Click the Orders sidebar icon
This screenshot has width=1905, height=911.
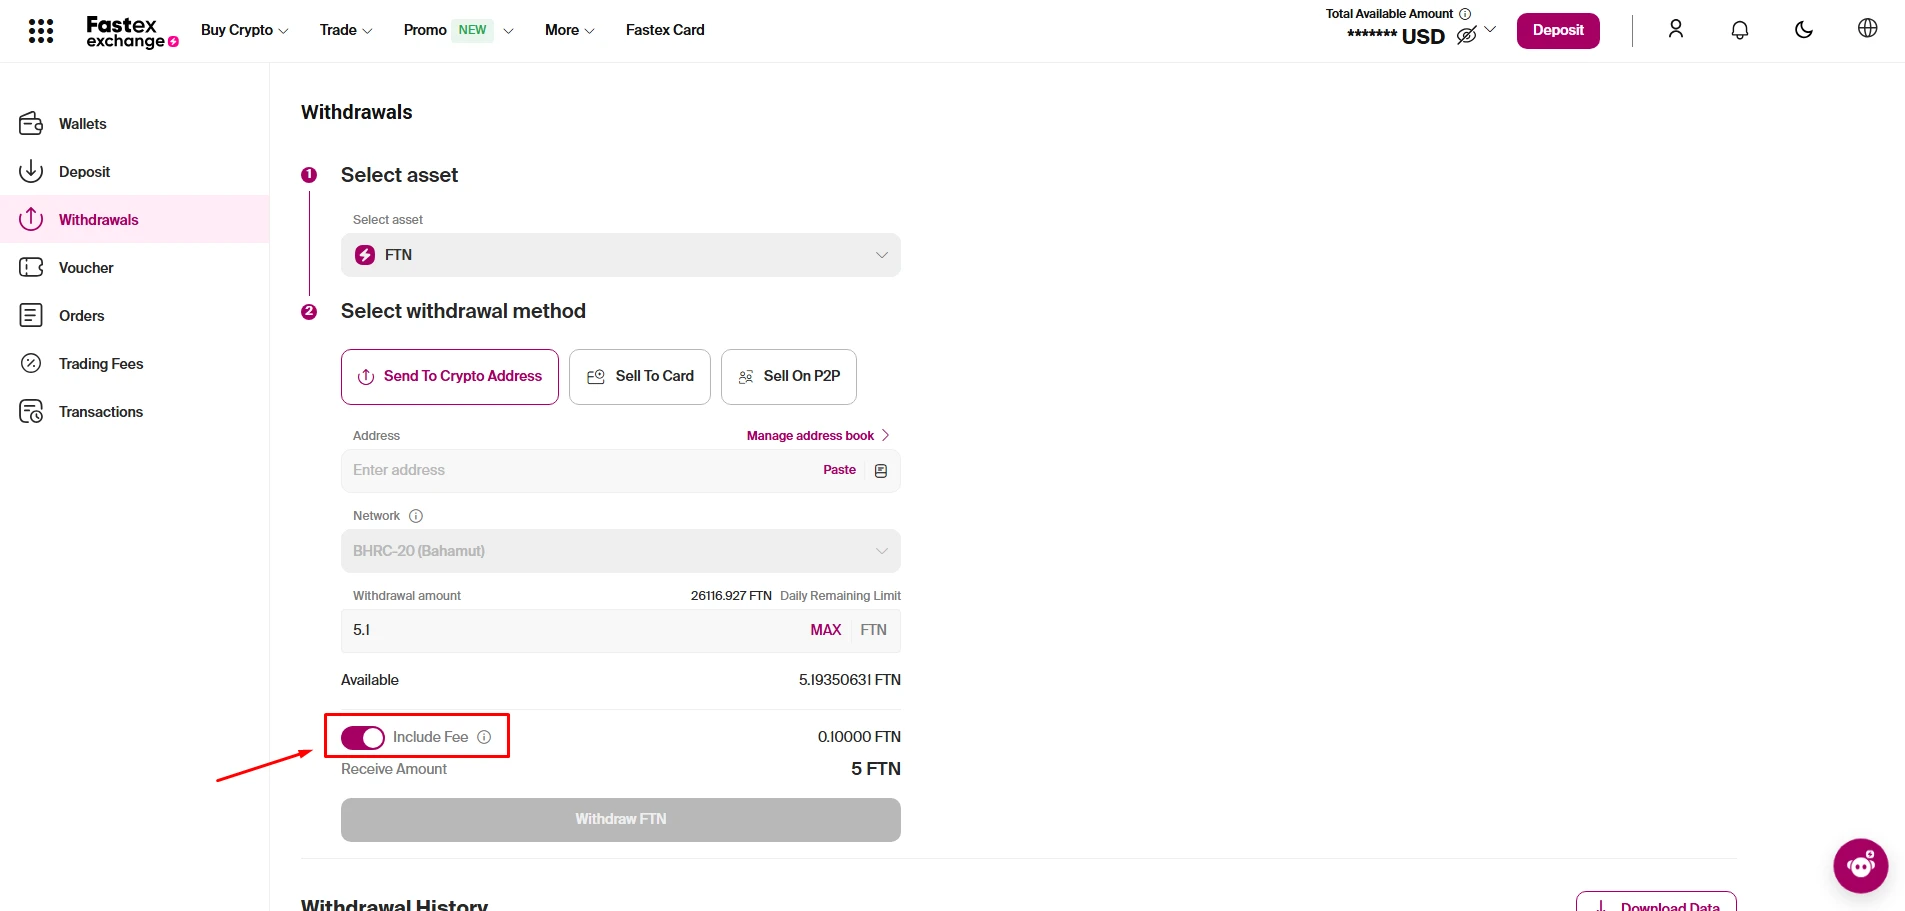(x=31, y=316)
